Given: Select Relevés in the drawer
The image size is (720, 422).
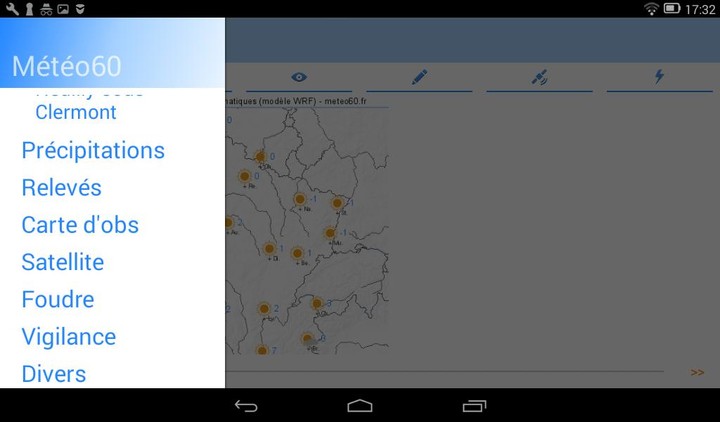Looking at the screenshot, I should [x=62, y=188].
